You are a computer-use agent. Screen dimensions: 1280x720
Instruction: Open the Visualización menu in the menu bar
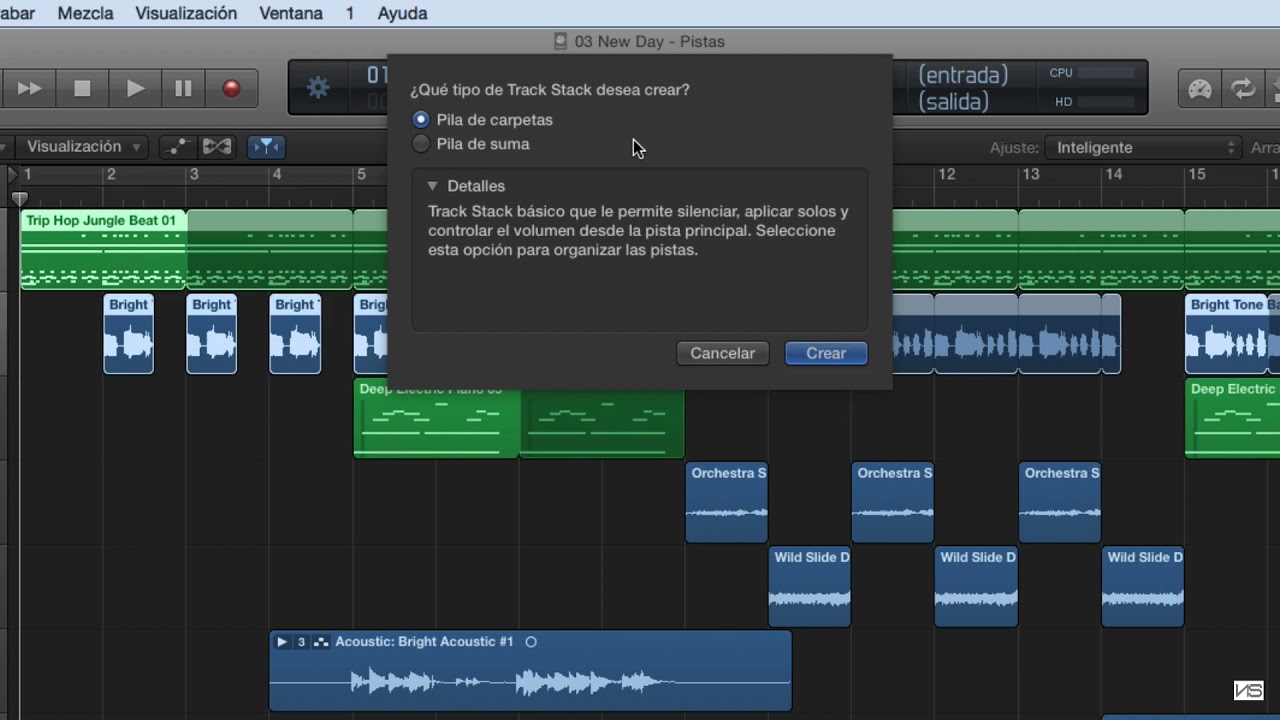click(186, 13)
